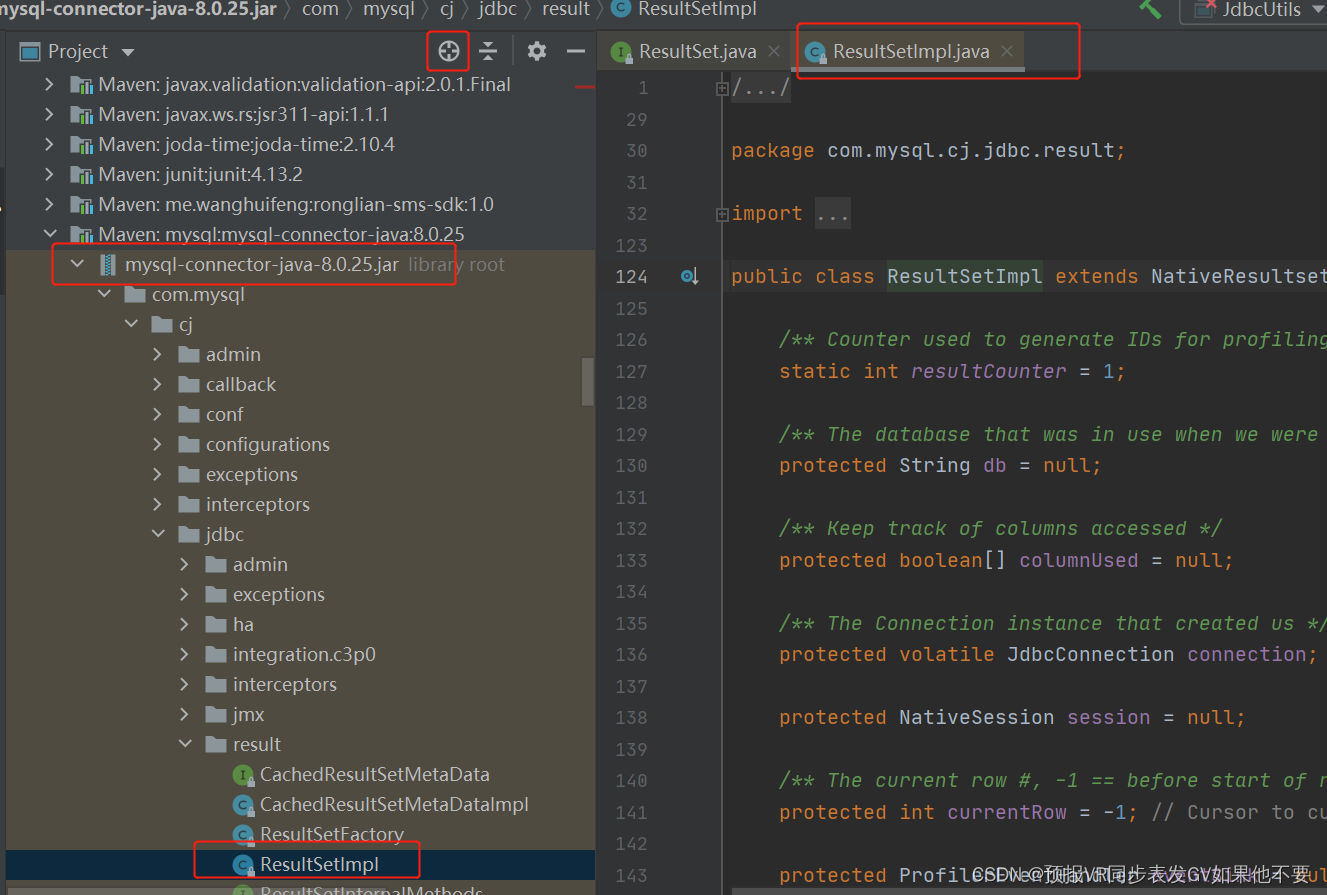Select the ResultSetImpl class icon in tree
The height and width of the screenshot is (895, 1327).
pyautogui.click(x=243, y=860)
